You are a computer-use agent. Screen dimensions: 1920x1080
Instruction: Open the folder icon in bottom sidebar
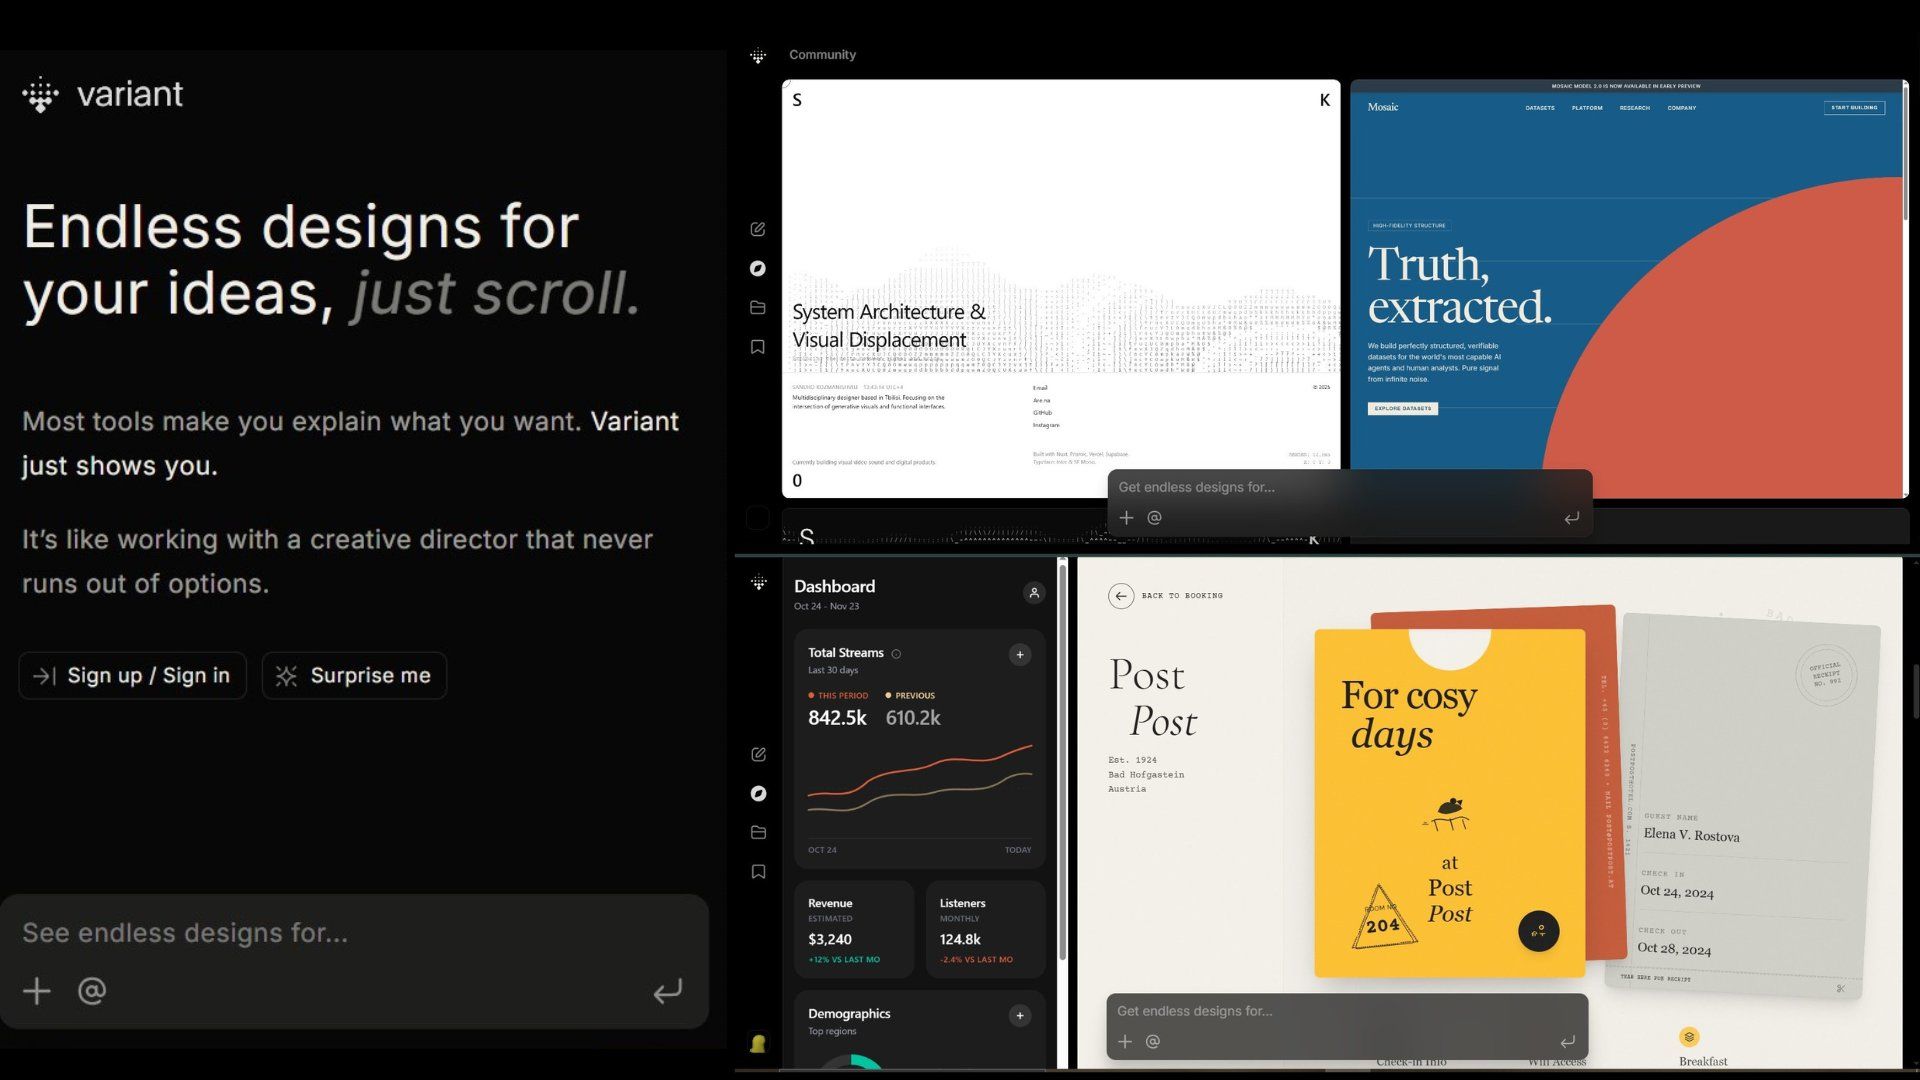758,832
